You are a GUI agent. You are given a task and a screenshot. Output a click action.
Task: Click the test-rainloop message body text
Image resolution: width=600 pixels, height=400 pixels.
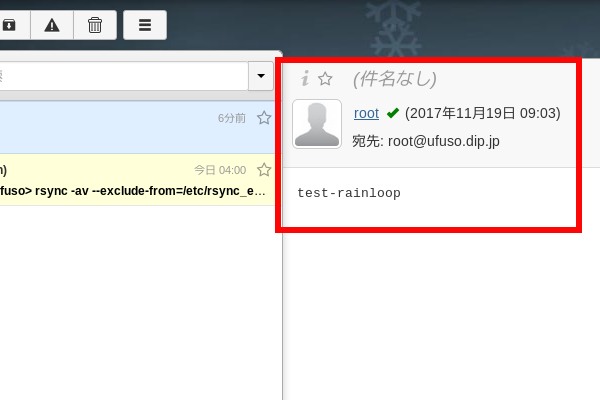pyautogui.click(x=349, y=192)
